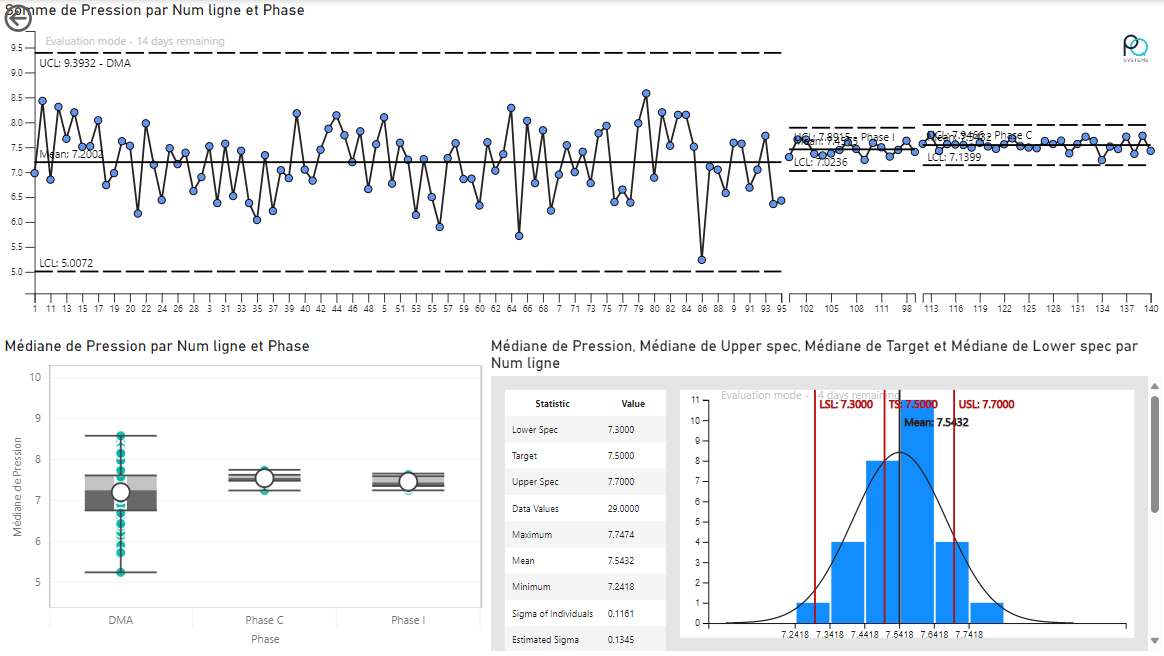The image size is (1164, 656).
Task: Click the "USL: 7.7000" label on the histogram
Action: click(x=986, y=404)
